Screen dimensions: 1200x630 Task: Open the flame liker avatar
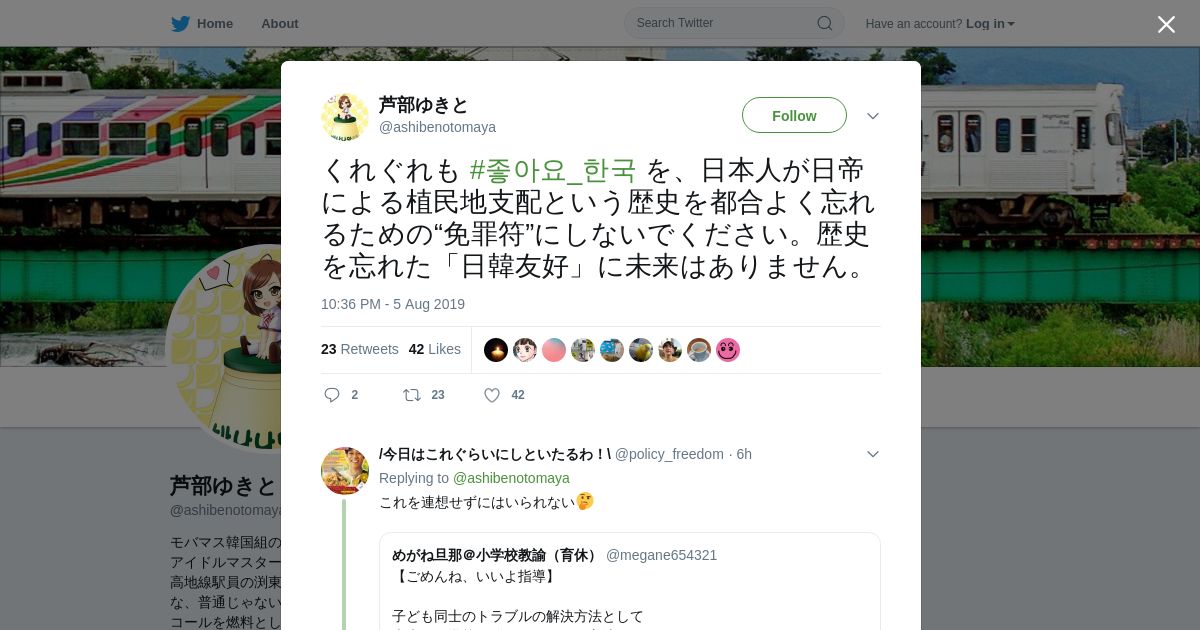coord(496,350)
